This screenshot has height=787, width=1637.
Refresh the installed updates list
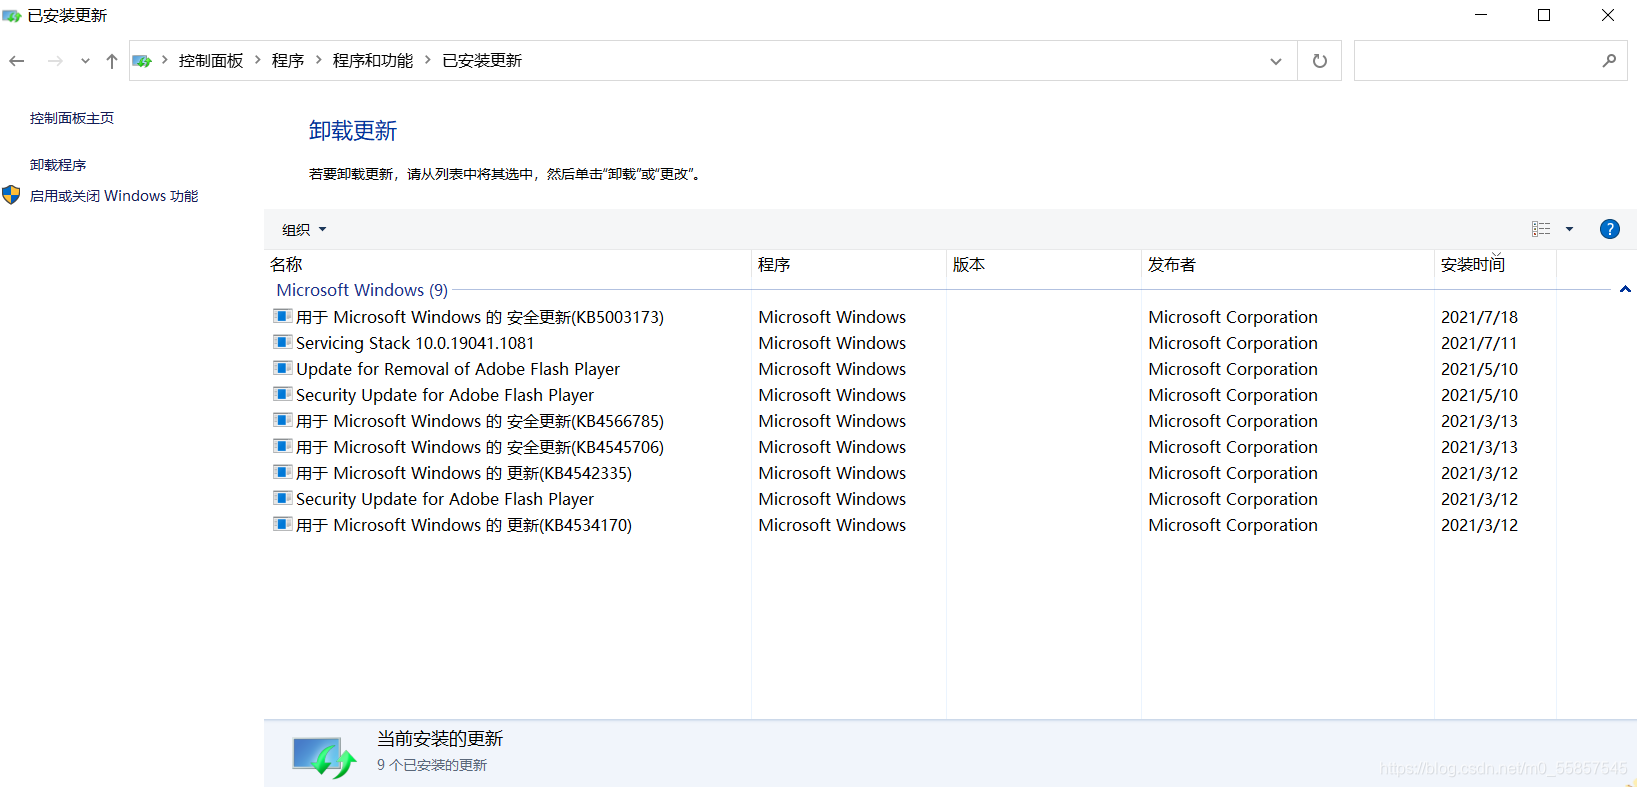(x=1320, y=61)
